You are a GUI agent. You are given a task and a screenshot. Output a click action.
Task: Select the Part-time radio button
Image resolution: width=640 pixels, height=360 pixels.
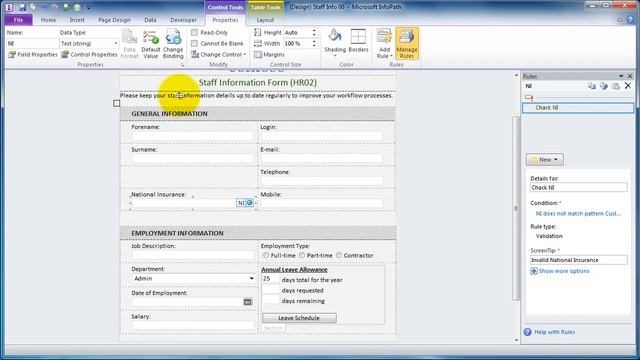pyautogui.click(x=302, y=255)
